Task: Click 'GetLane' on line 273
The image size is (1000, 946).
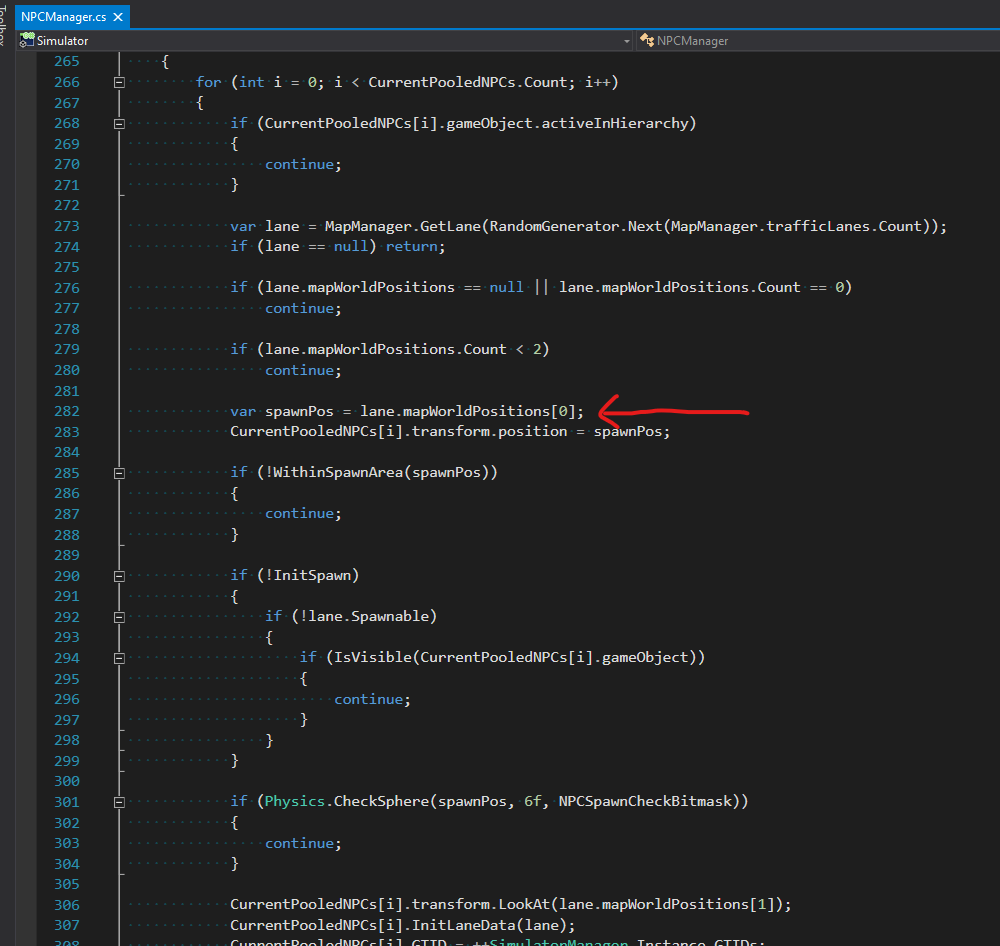Action: click(x=453, y=226)
